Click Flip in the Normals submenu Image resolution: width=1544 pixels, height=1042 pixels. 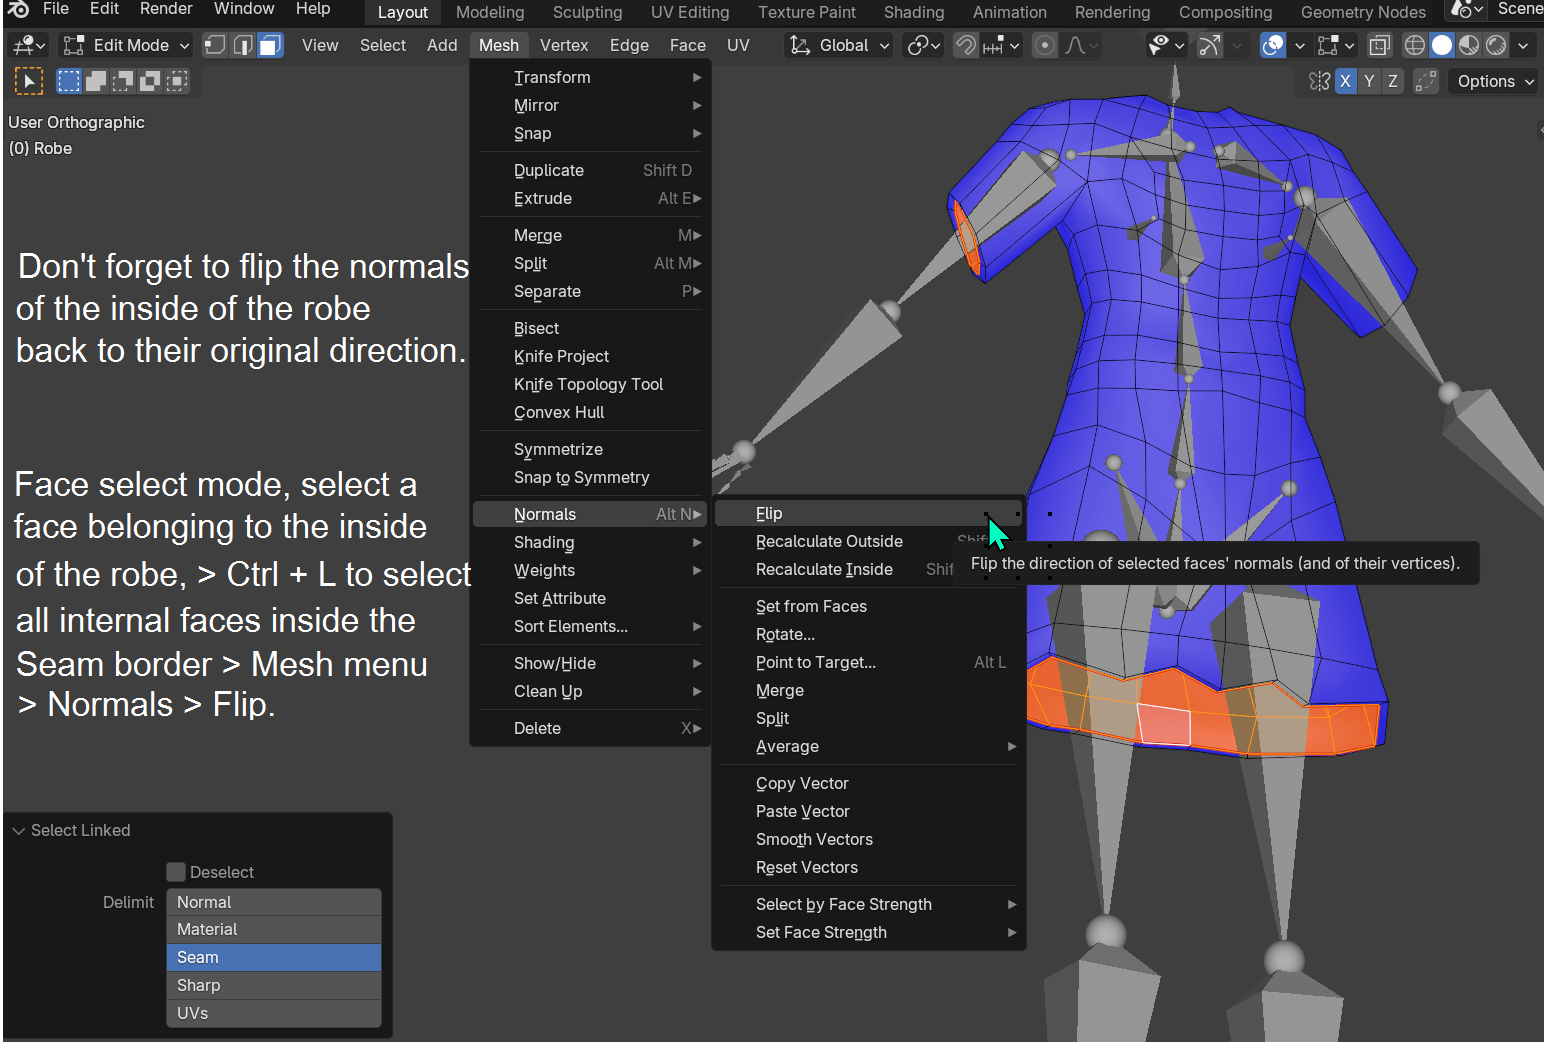[x=869, y=513]
